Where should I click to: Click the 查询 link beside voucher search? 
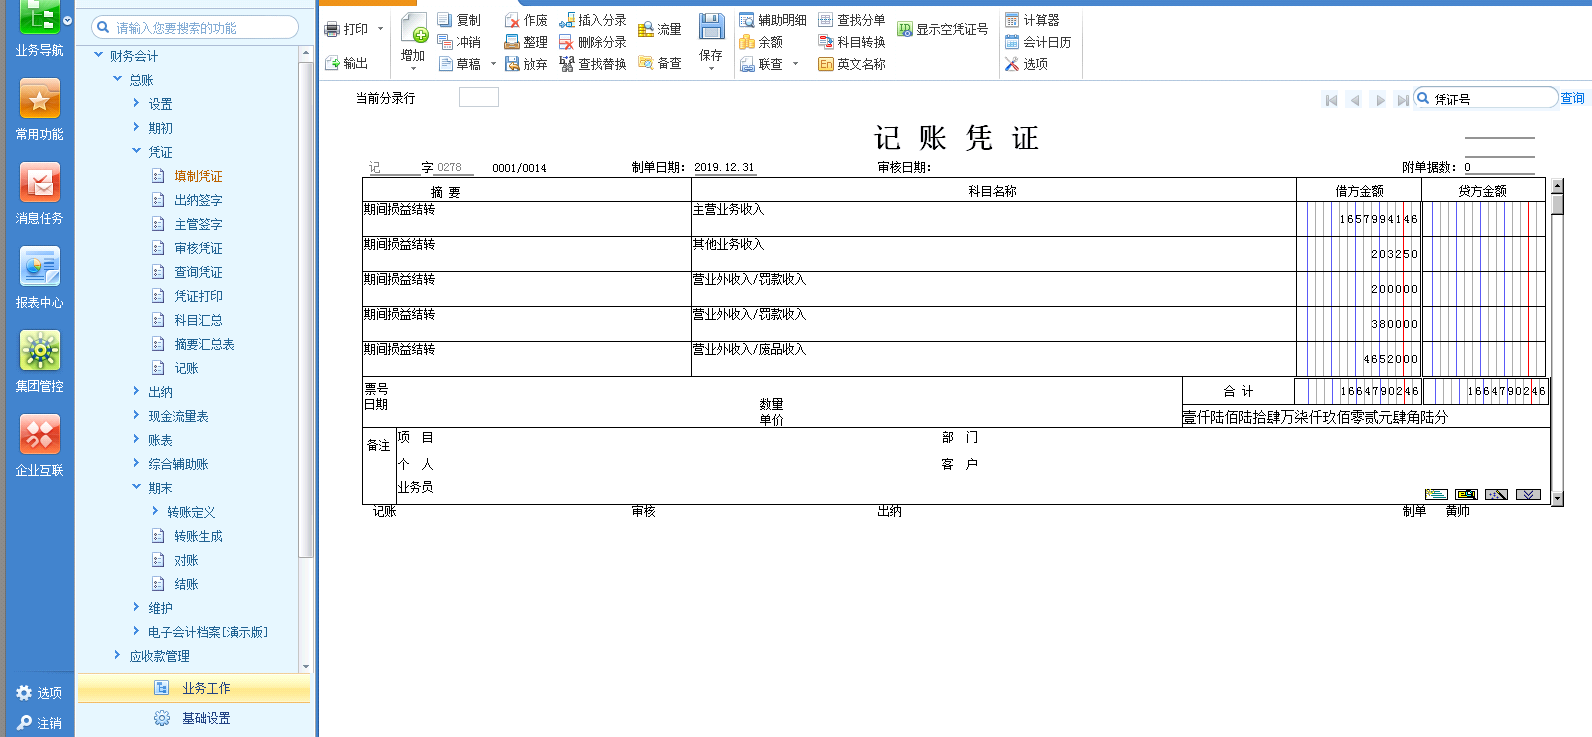[1572, 98]
